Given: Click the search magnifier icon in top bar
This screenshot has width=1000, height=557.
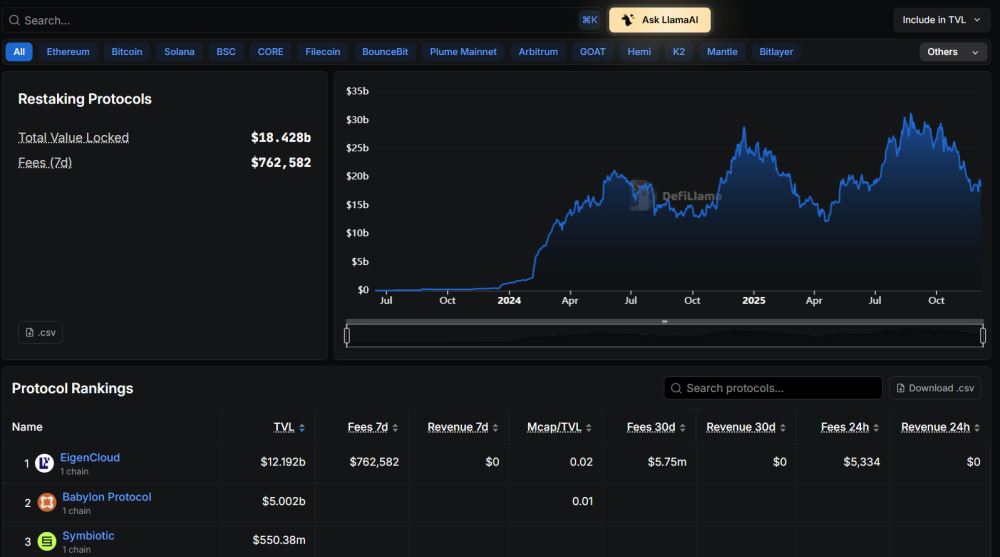Looking at the screenshot, I should tap(14, 20).
